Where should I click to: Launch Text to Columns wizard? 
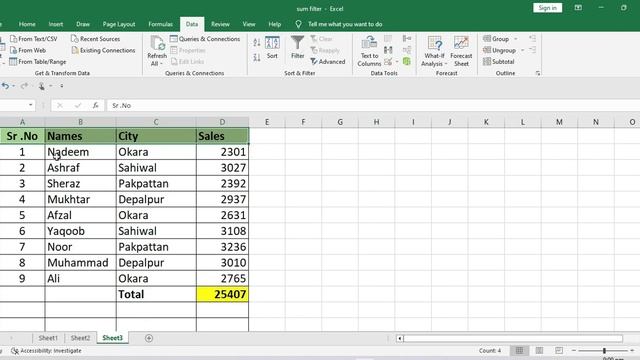(x=369, y=51)
